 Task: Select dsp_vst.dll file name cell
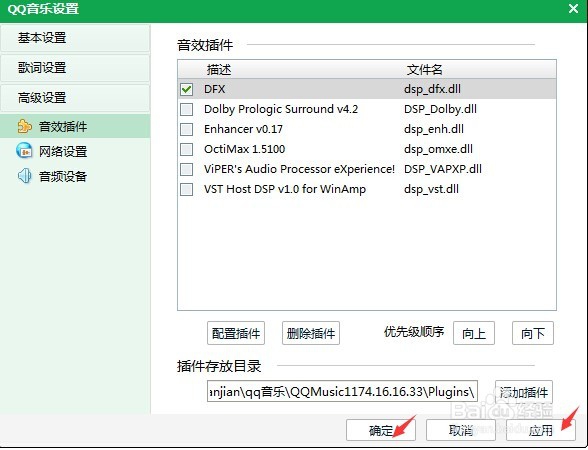click(431, 189)
